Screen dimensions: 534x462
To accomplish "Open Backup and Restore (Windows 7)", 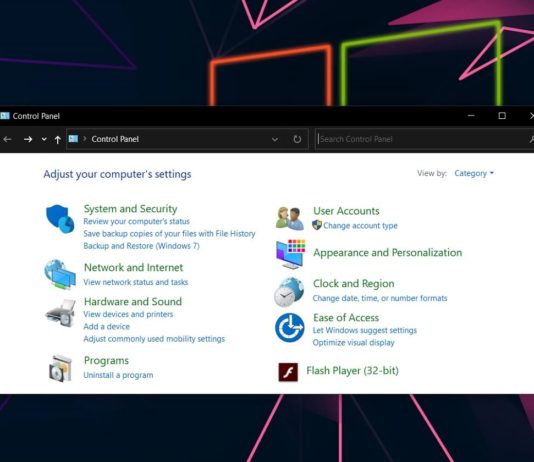I will pos(141,246).
